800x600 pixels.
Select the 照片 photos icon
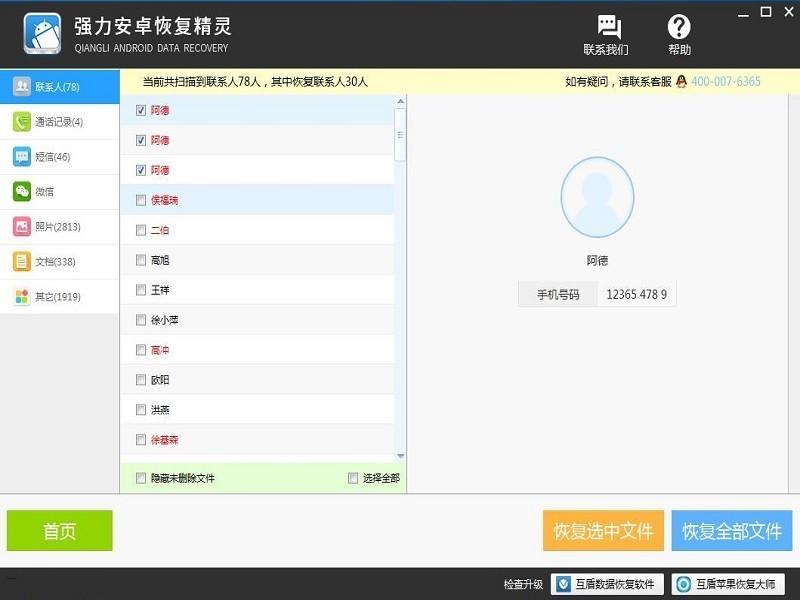(21, 227)
